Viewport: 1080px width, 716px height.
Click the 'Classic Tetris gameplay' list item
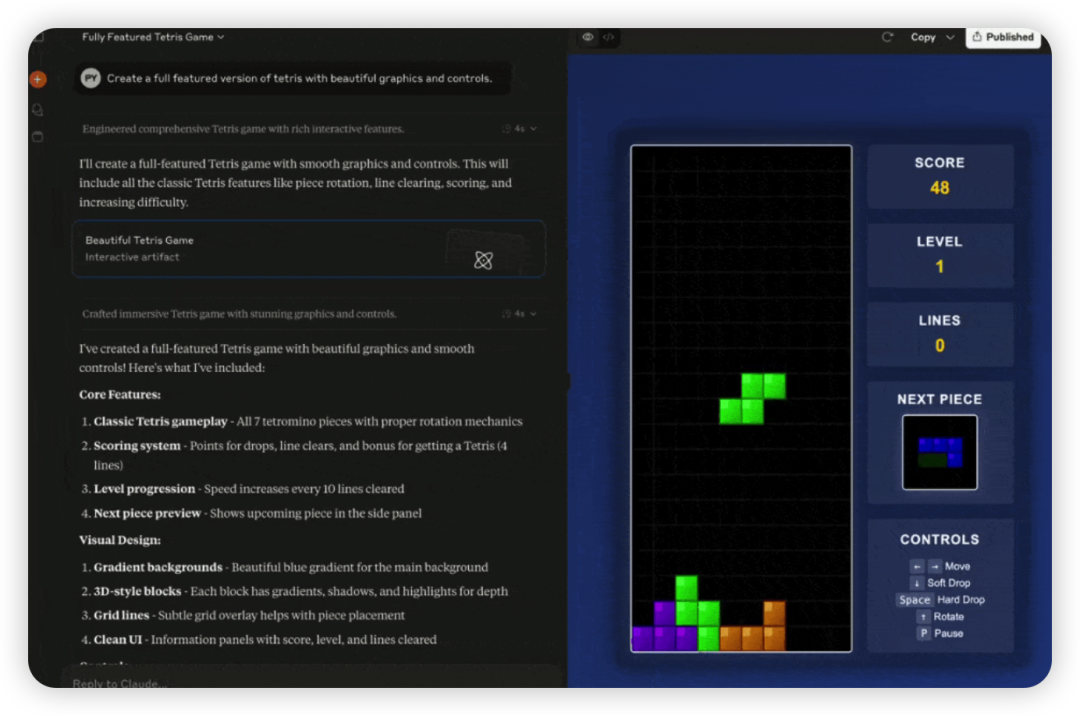[x=308, y=421]
